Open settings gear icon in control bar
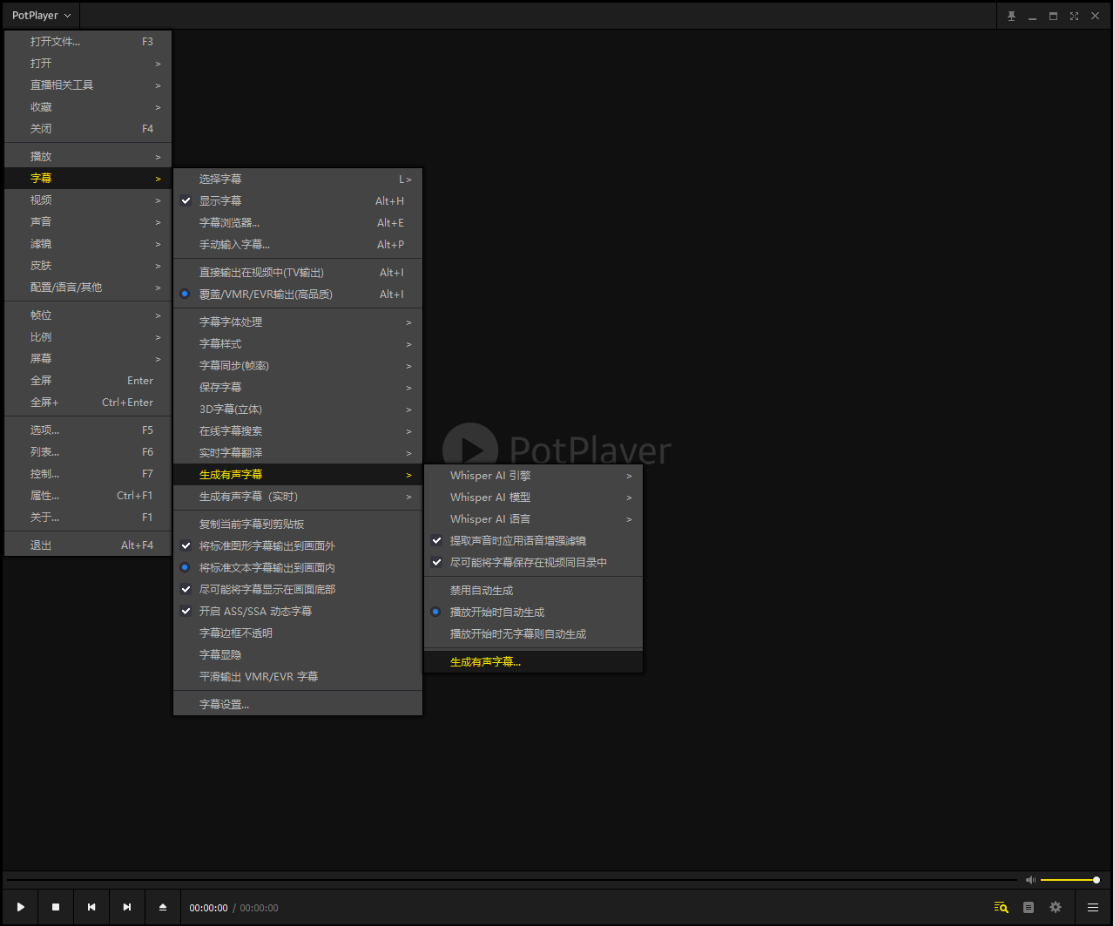1115x926 pixels. pos(1056,907)
